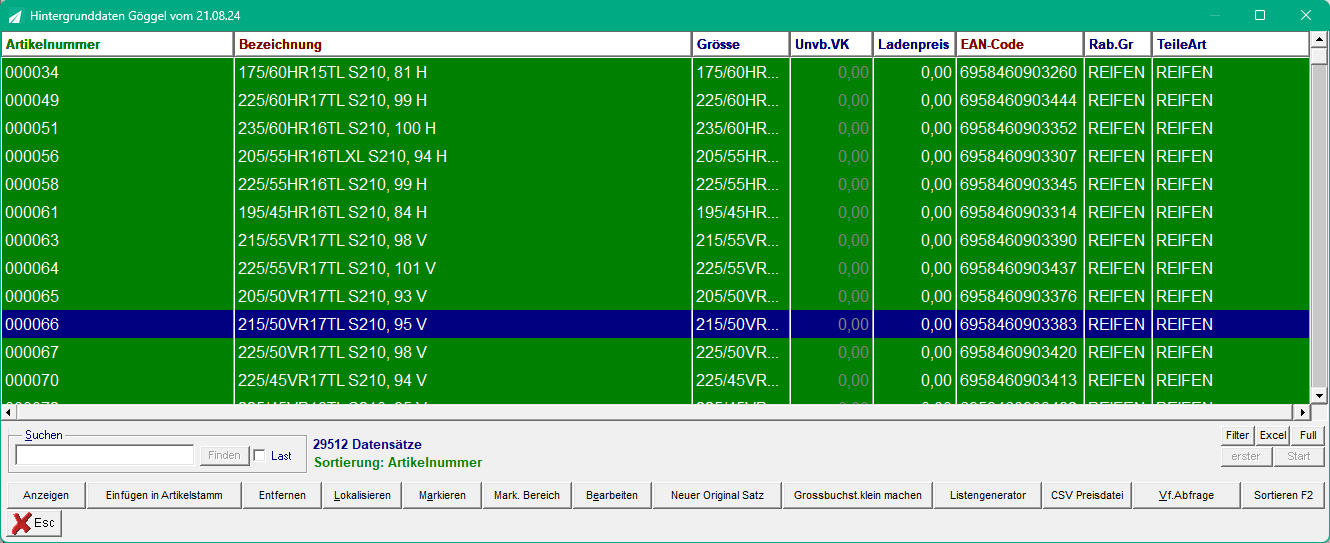The image size is (1330, 543).
Task: Click the Bearbeiten button
Action: [x=612, y=495]
